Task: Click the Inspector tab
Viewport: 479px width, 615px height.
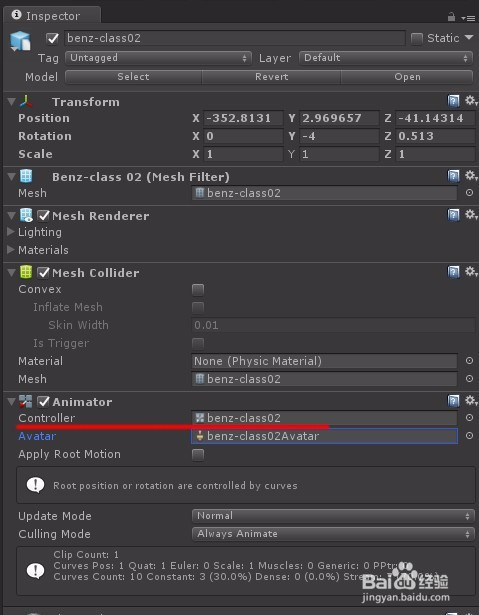Action: (x=51, y=16)
